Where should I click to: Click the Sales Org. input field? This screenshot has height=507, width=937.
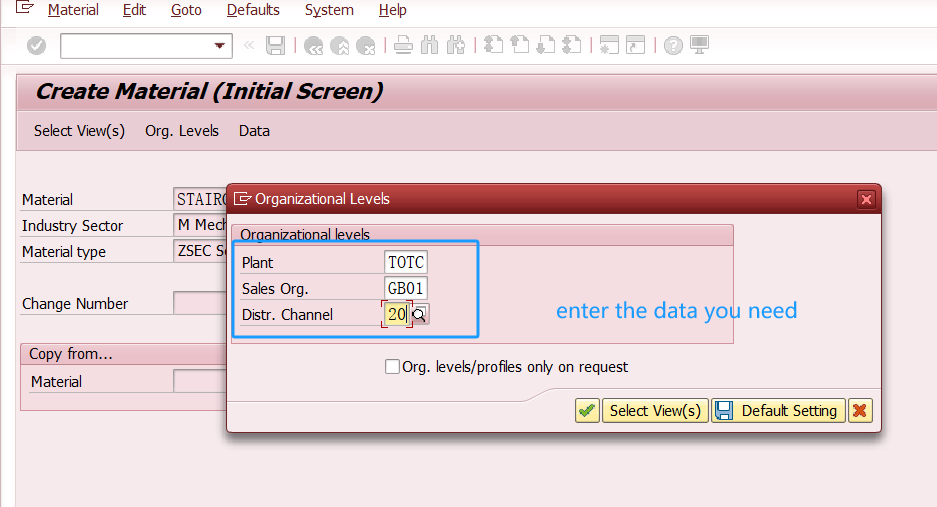click(x=406, y=289)
